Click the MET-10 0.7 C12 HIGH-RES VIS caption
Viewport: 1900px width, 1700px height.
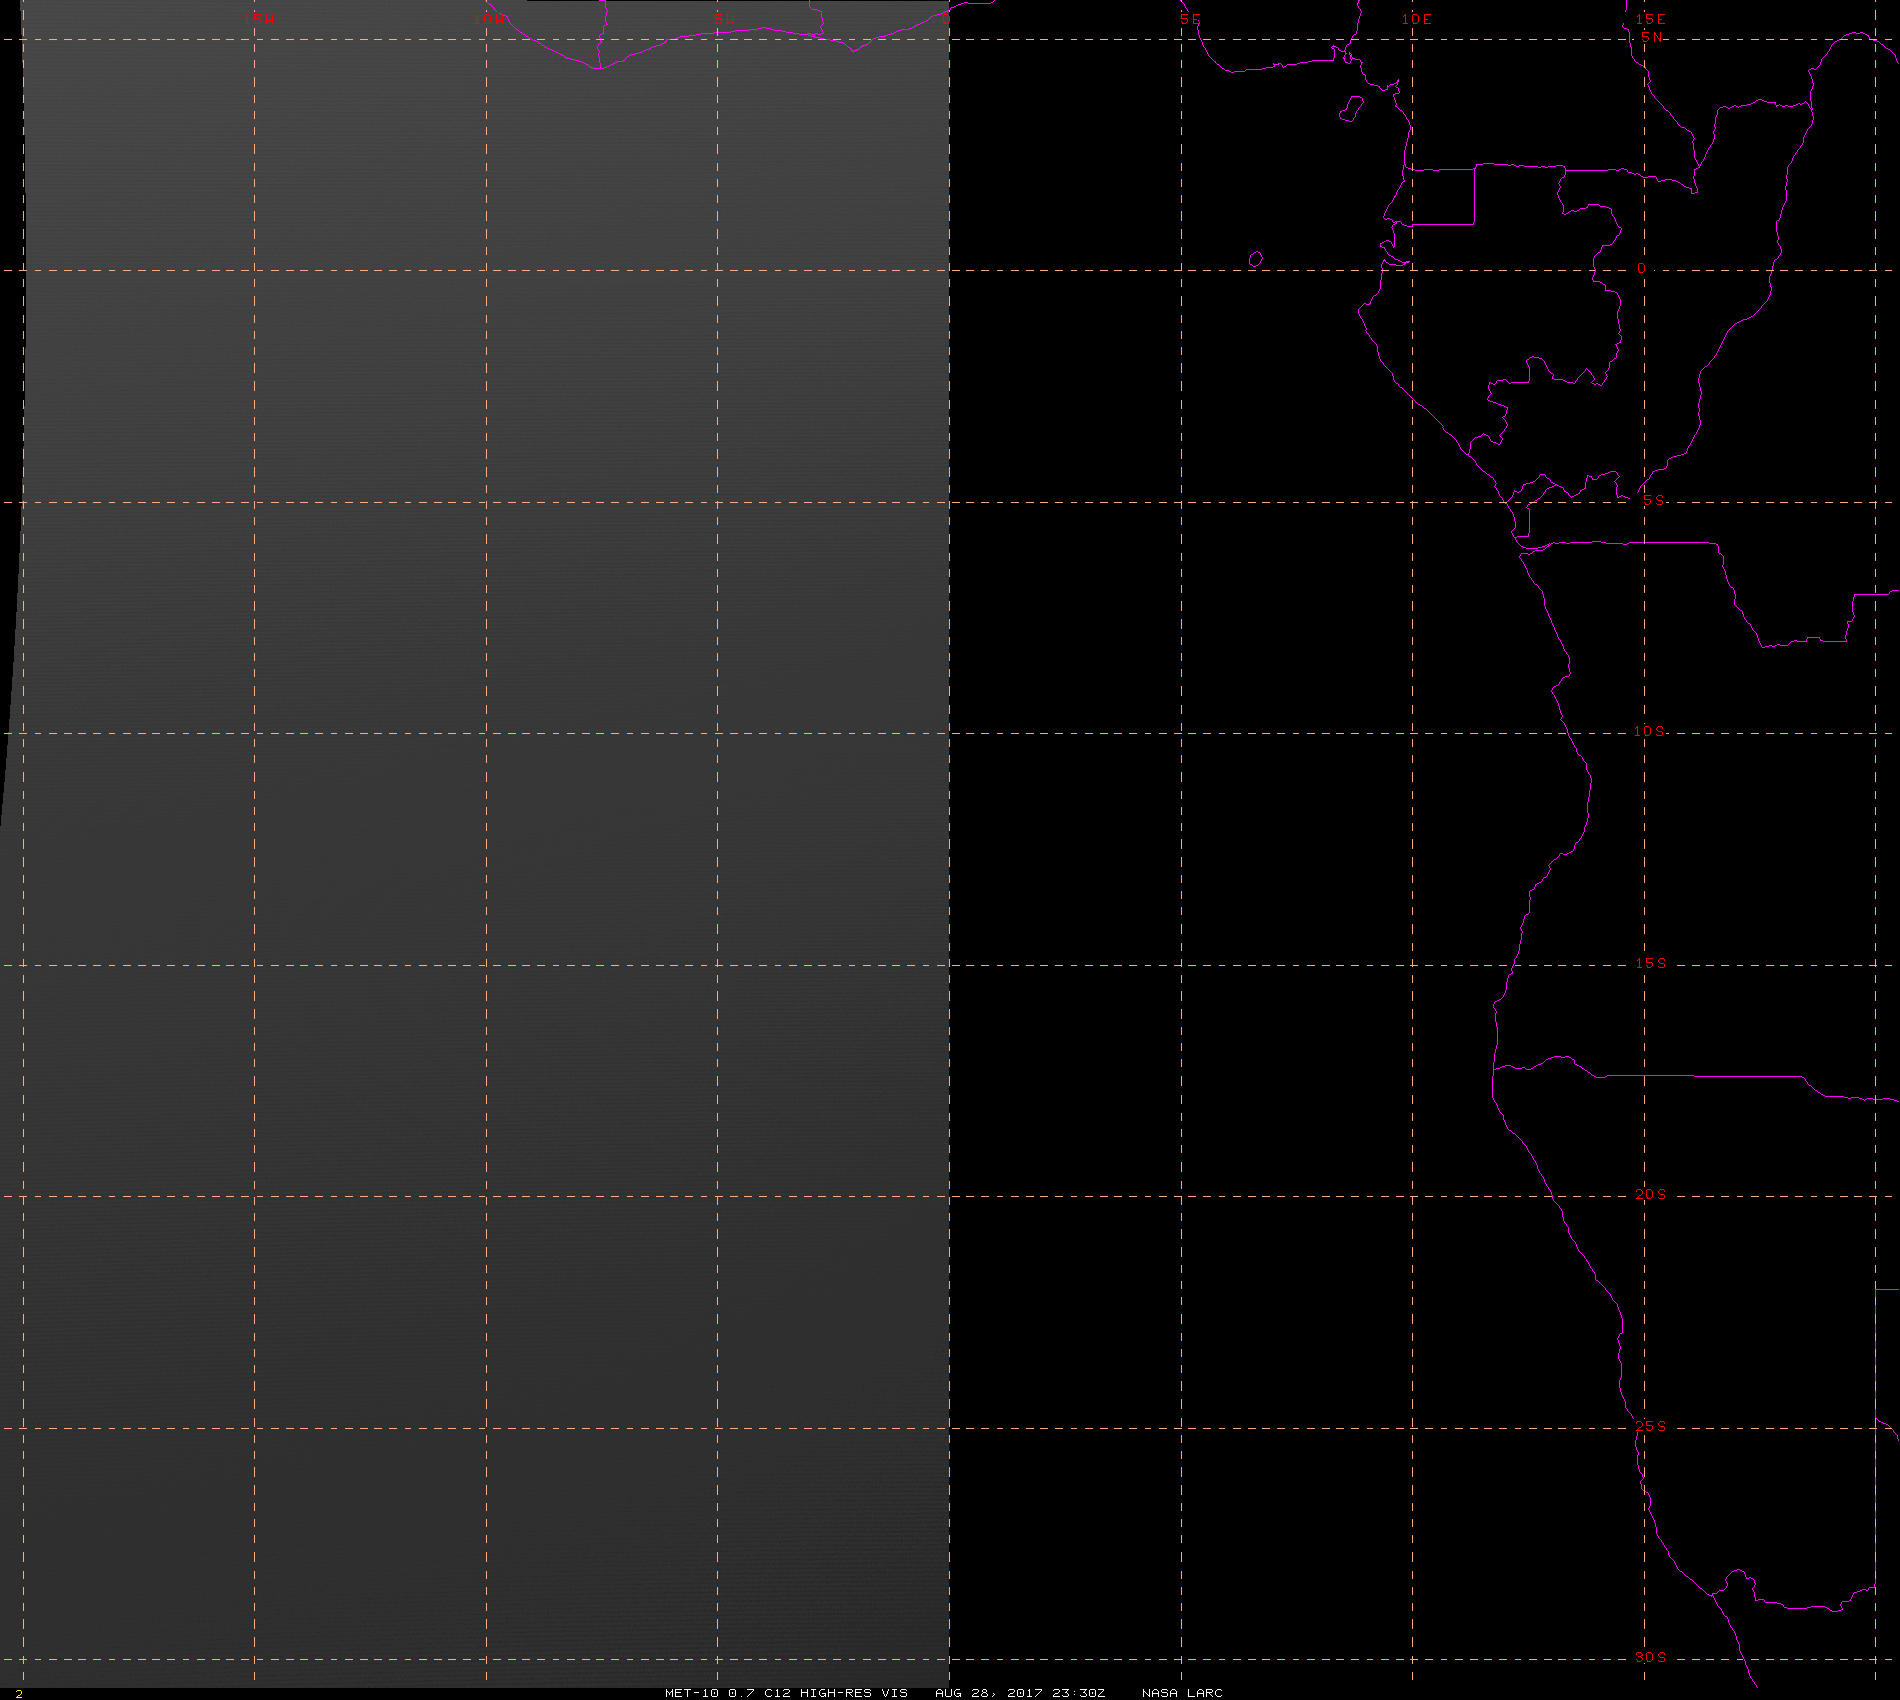[787, 1692]
